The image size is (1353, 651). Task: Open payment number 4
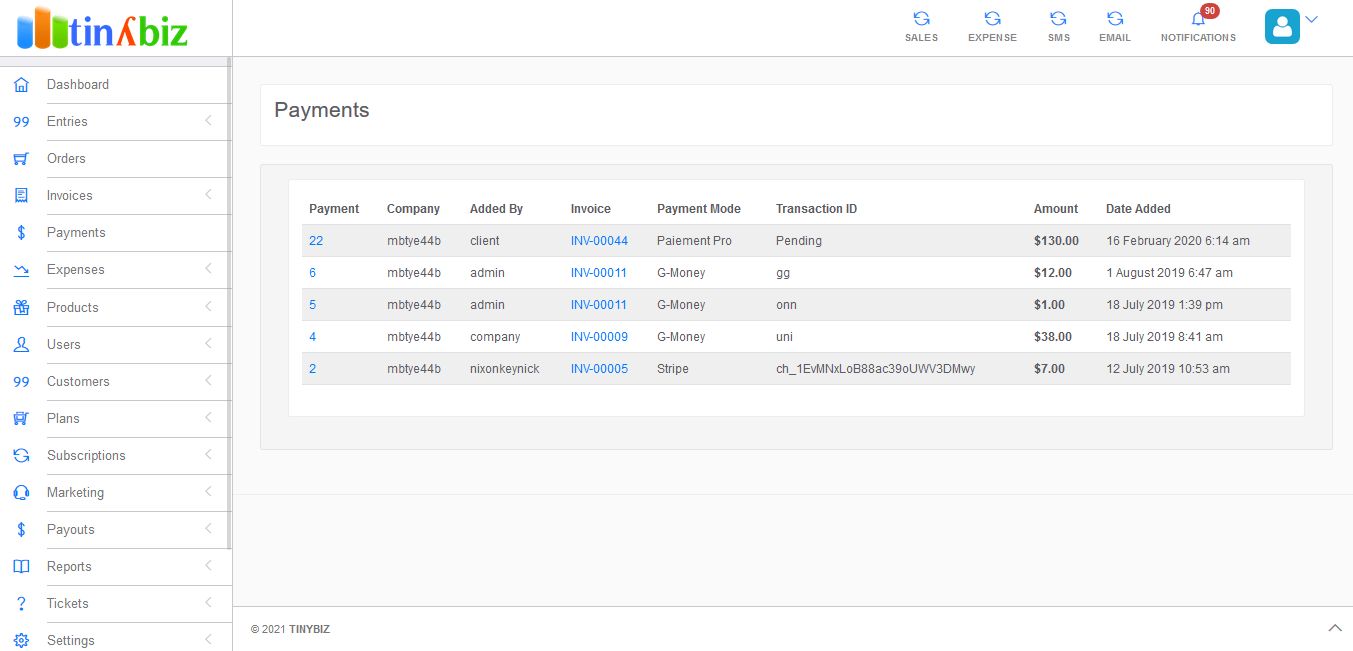click(312, 337)
